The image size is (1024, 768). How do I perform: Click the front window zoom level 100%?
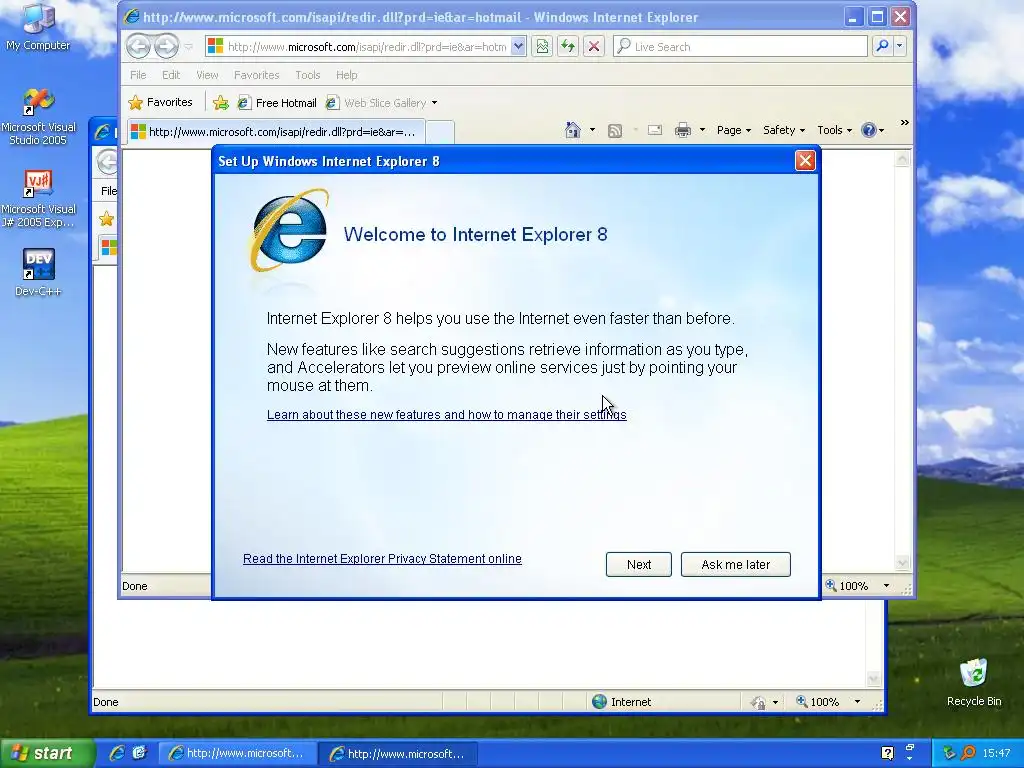847,586
